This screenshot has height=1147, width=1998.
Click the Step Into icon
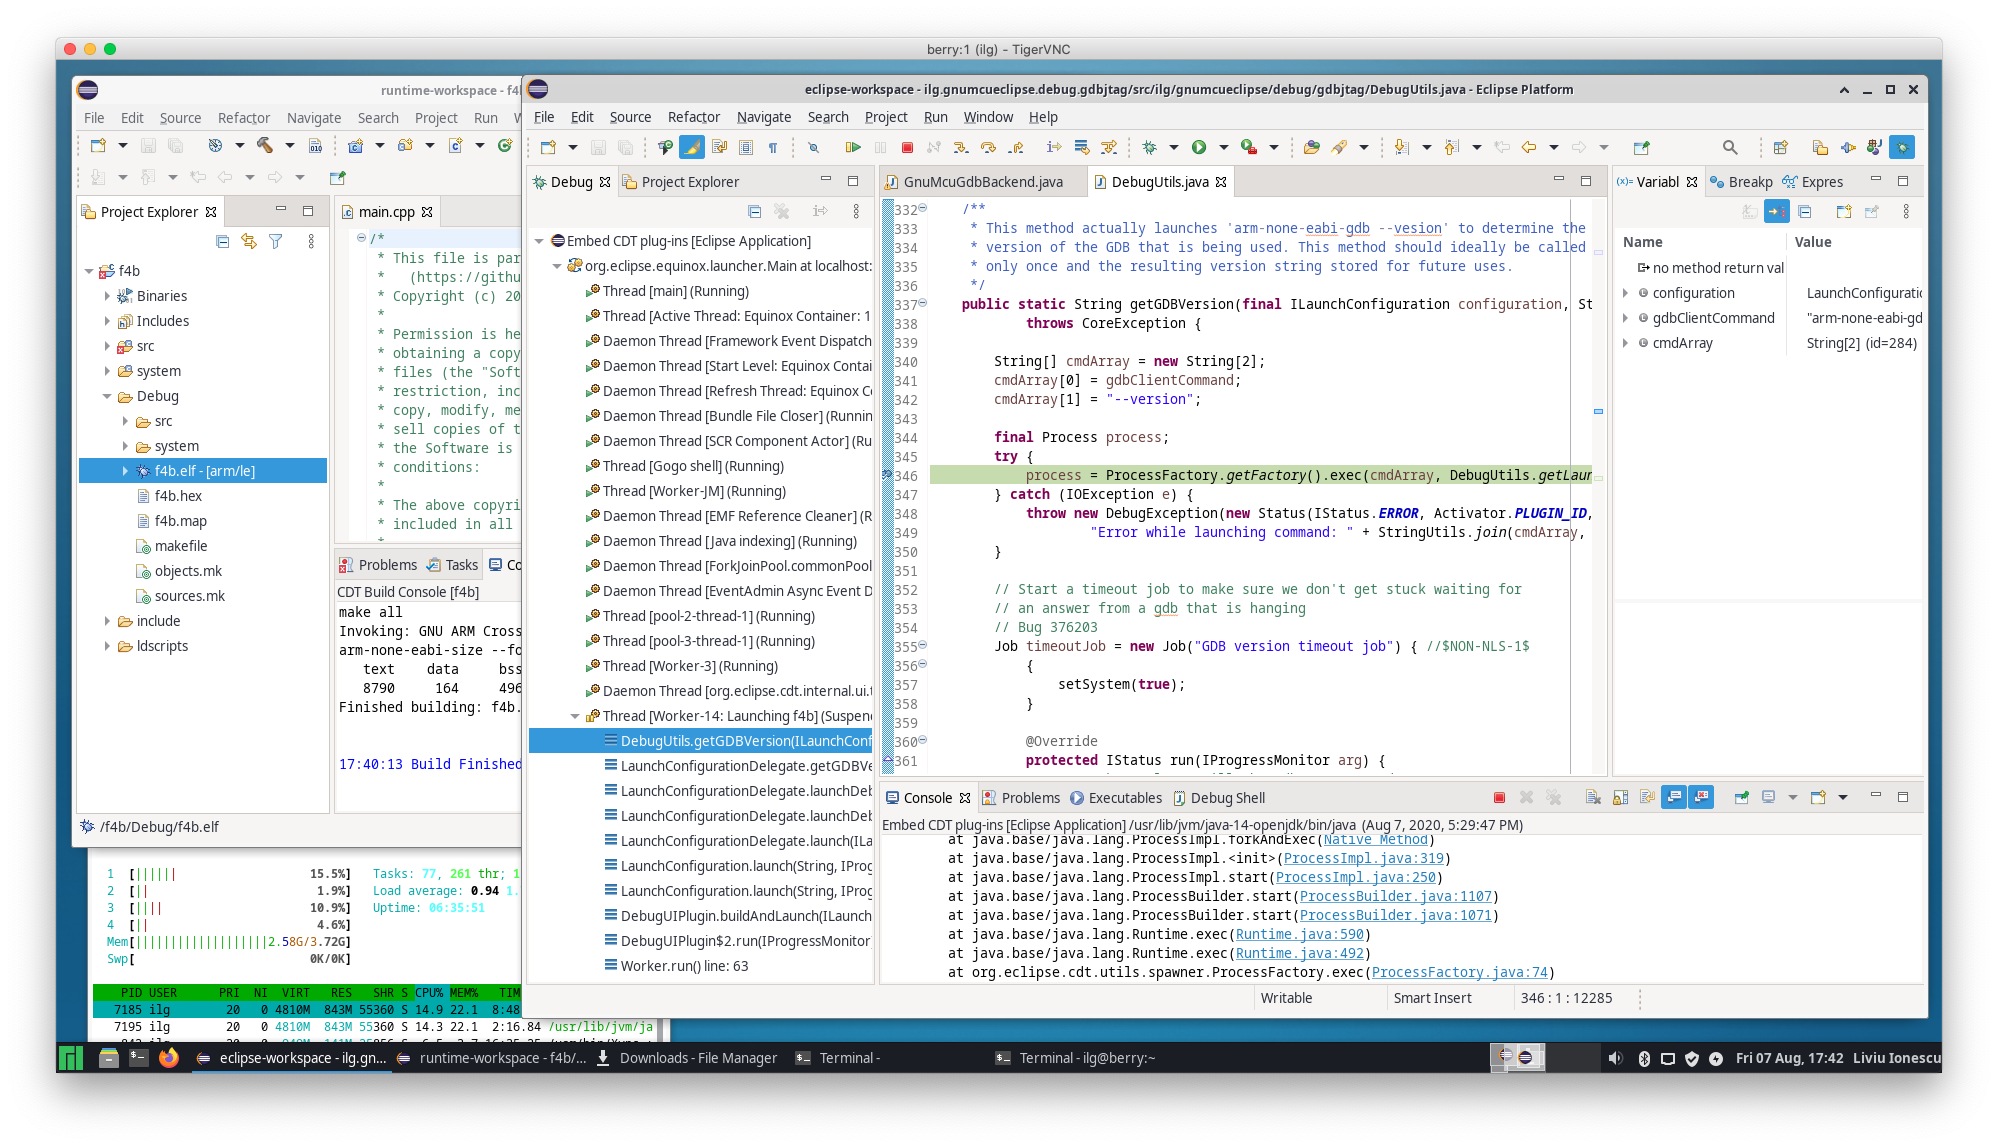(960, 147)
